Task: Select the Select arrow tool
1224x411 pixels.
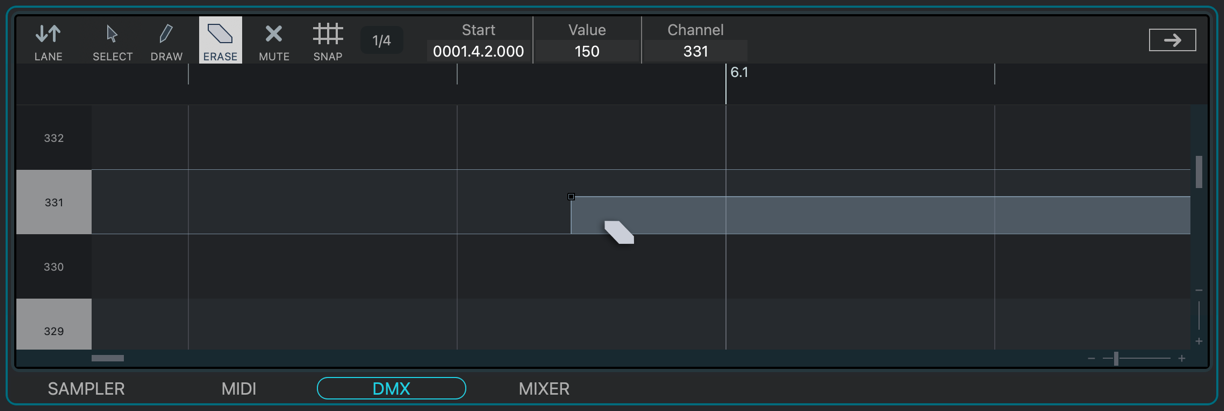Action: point(112,41)
